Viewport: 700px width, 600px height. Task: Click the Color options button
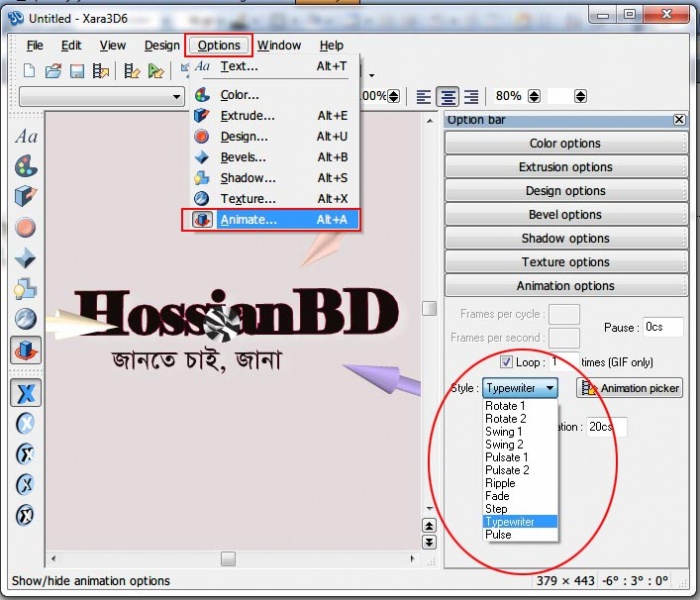click(566, 143)
